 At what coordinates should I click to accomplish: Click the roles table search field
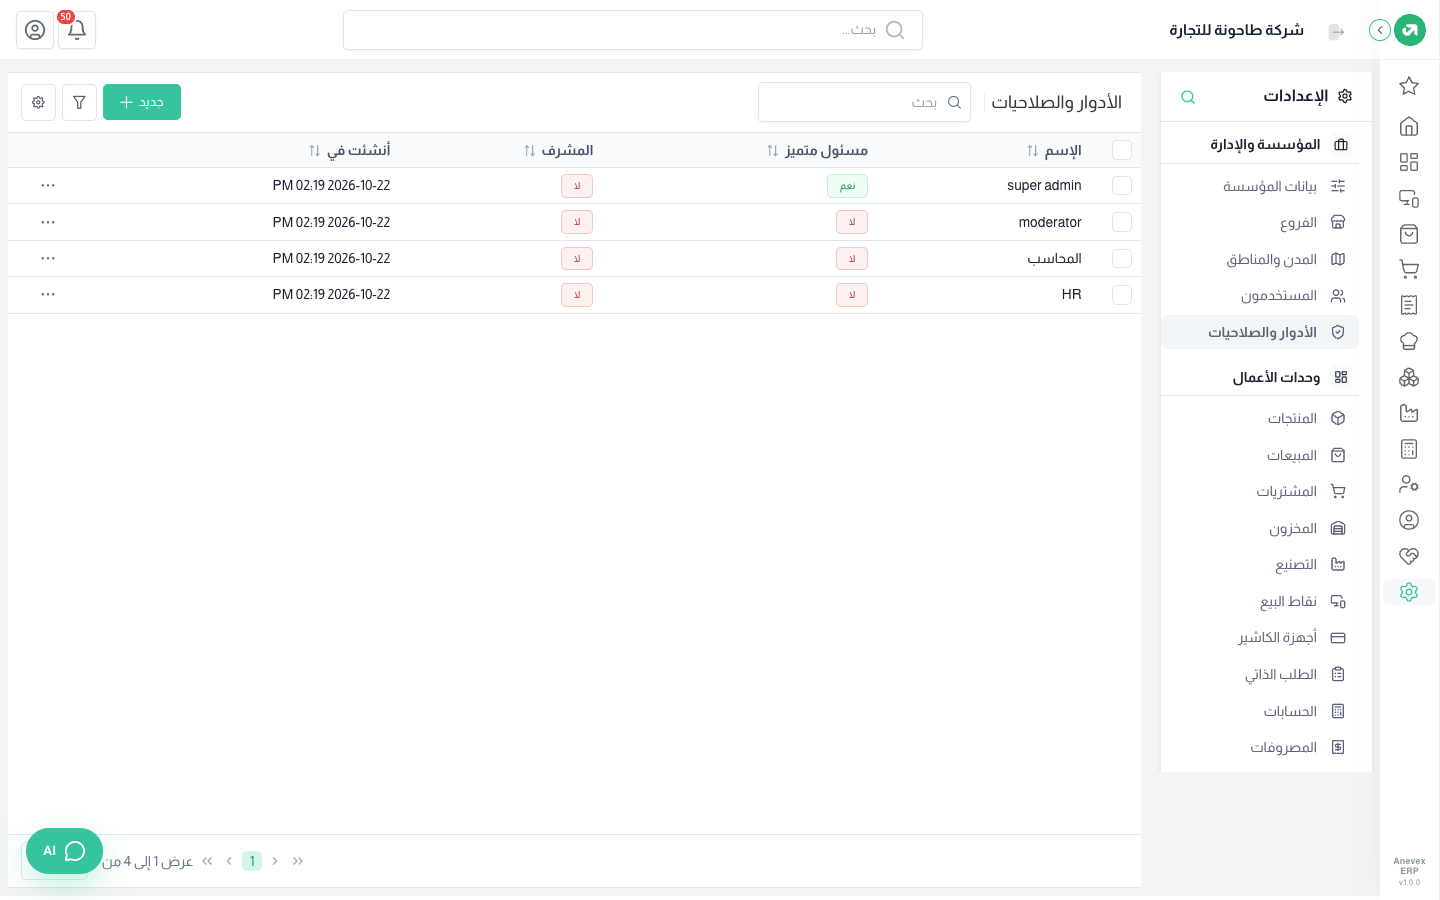864,102
